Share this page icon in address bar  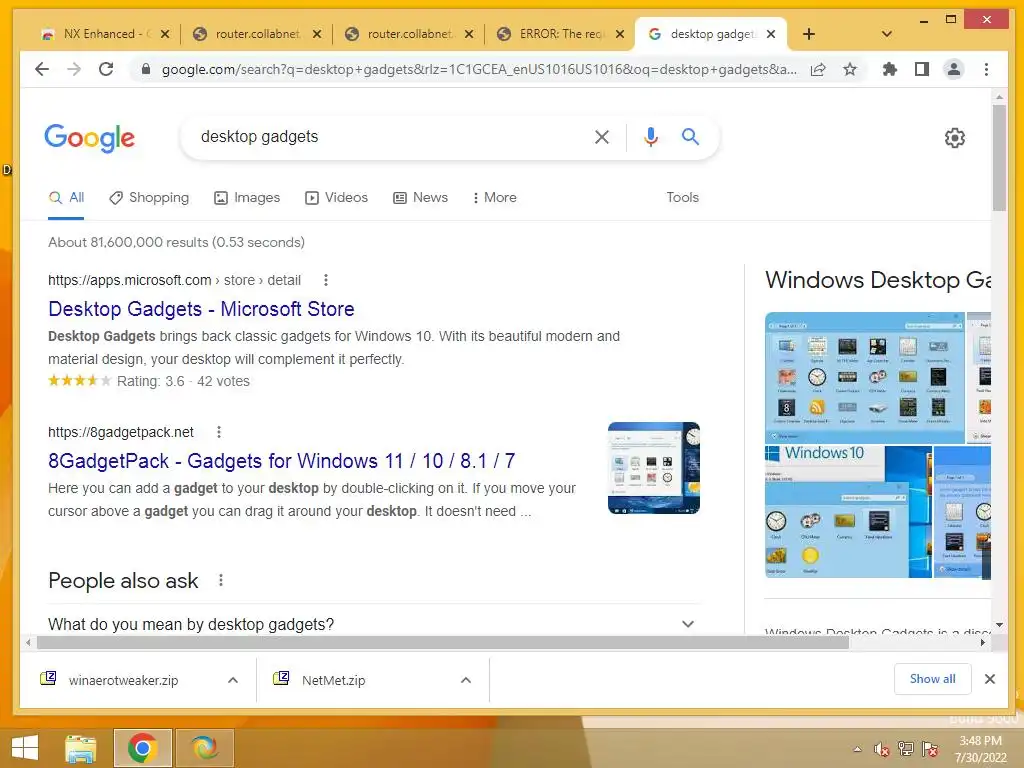pos(818,69)
